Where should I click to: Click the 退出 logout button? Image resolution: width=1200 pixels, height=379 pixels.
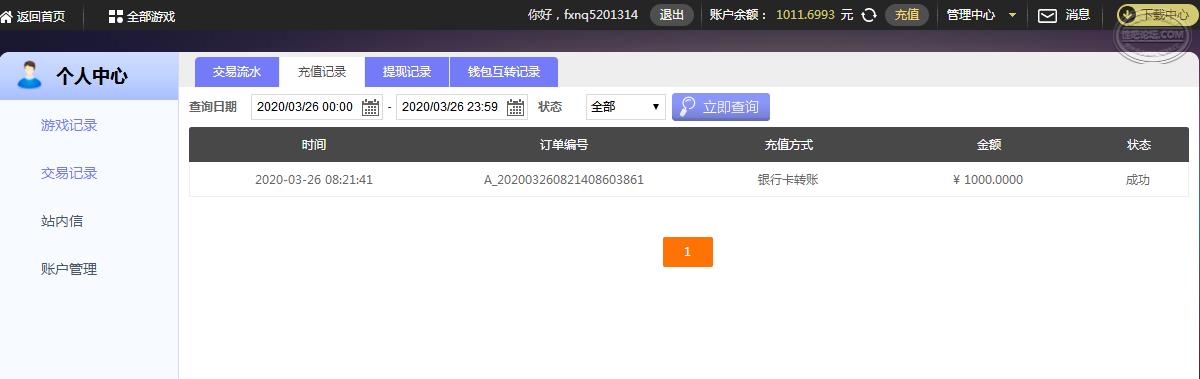672,15
